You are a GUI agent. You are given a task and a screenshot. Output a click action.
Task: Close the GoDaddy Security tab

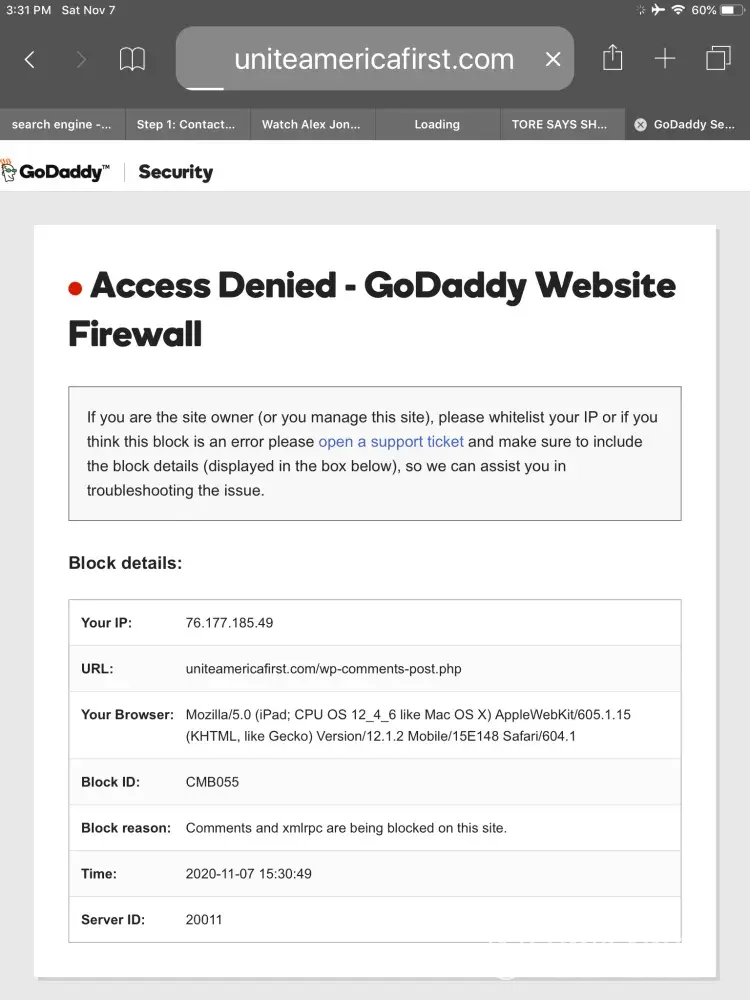tap(641, 125)
